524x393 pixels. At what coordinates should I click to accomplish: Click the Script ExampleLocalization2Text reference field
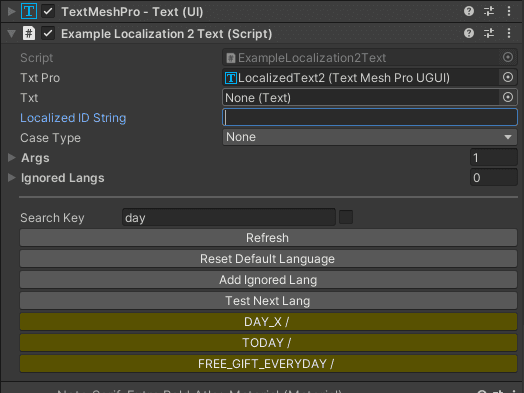pos(361,57)
